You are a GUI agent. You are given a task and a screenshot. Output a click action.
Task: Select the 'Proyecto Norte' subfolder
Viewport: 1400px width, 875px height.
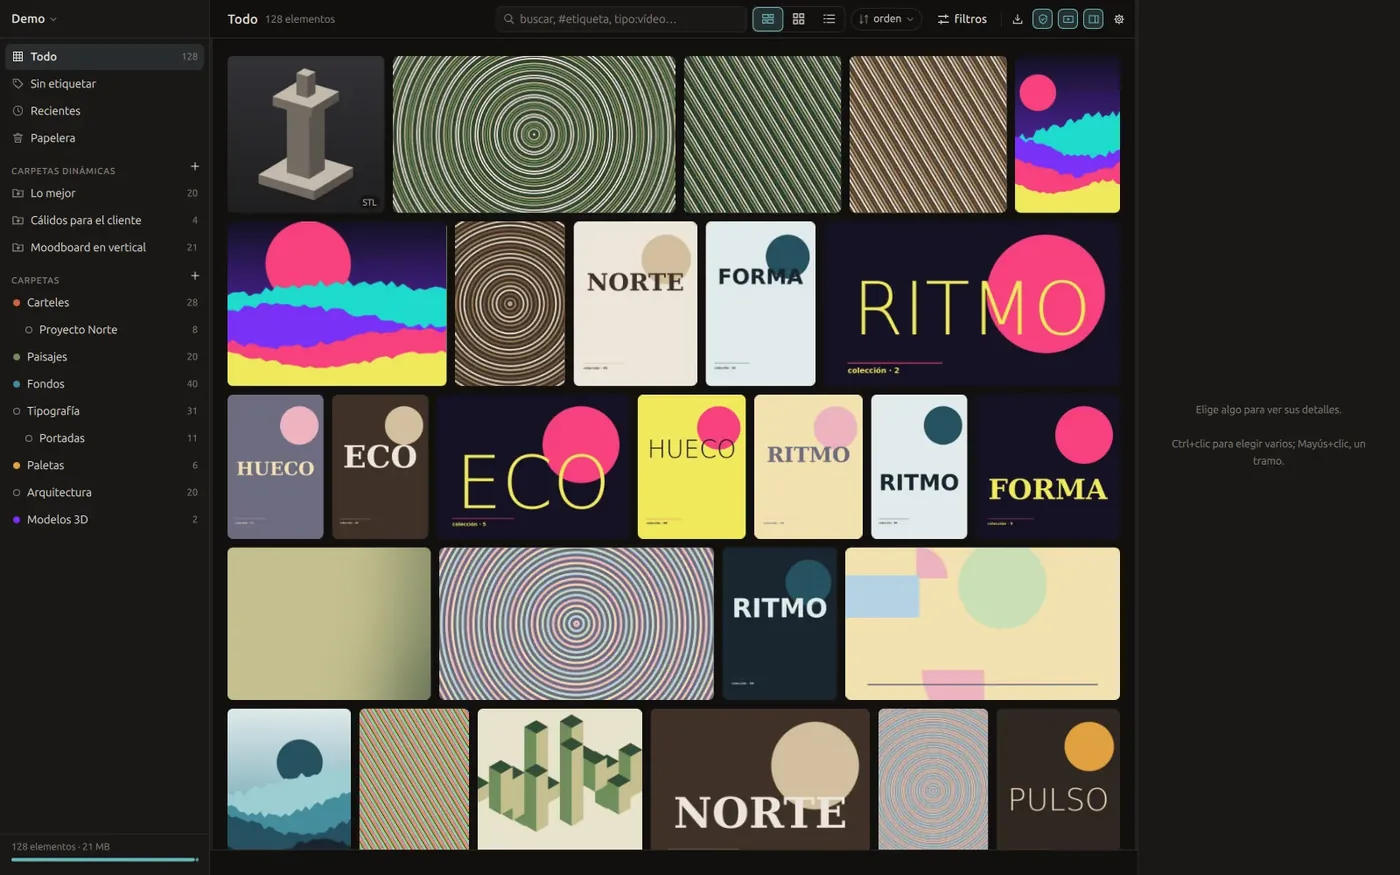point(104,329)
